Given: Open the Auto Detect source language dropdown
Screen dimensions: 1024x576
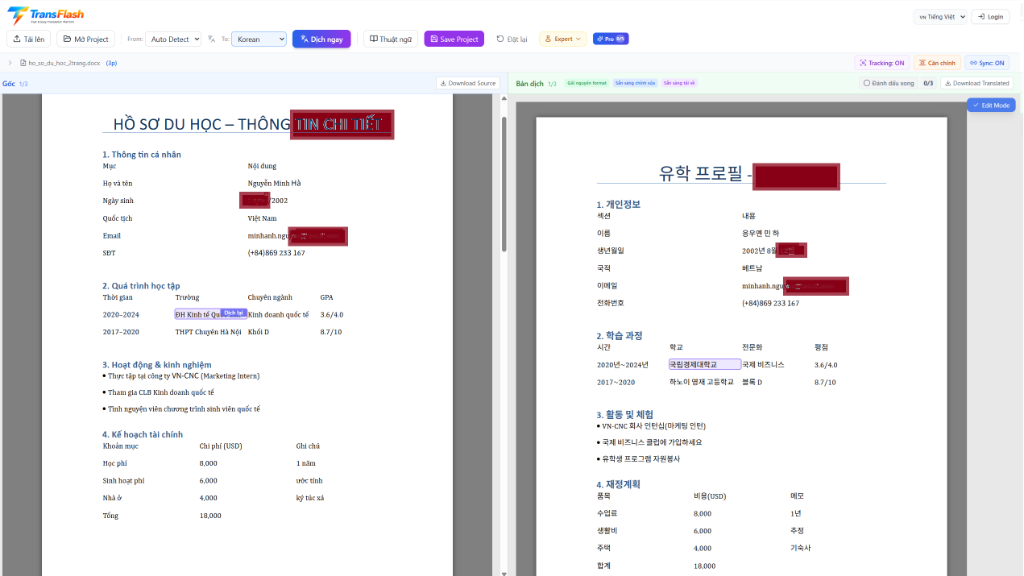Looking at the screenshot, I should pos(174,39).
